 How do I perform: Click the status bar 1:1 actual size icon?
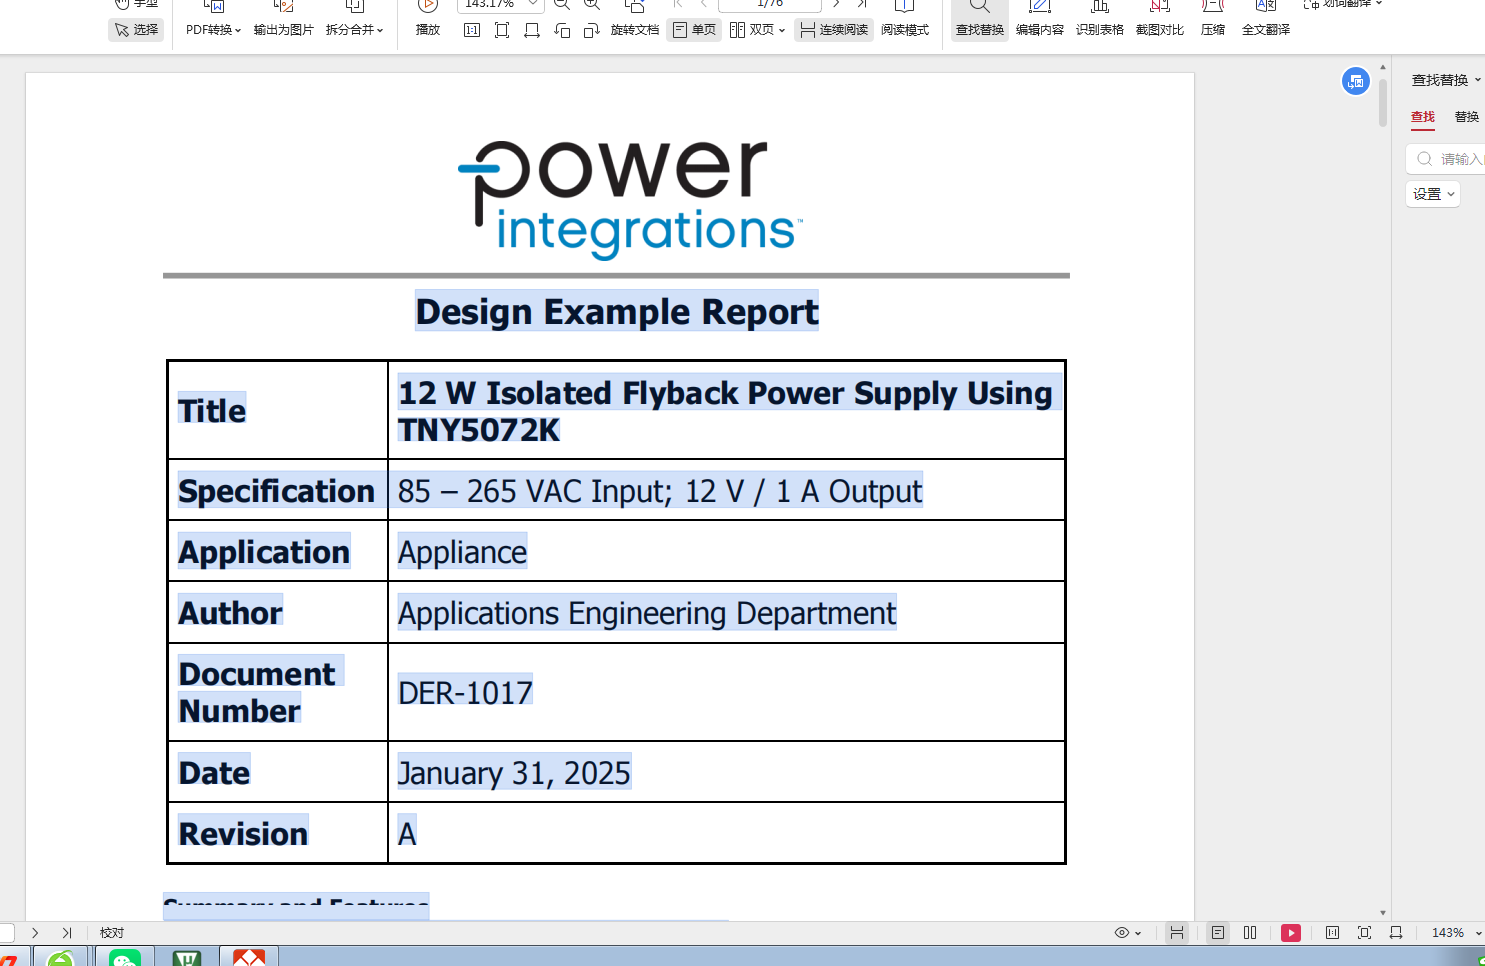click(1332, 933)
